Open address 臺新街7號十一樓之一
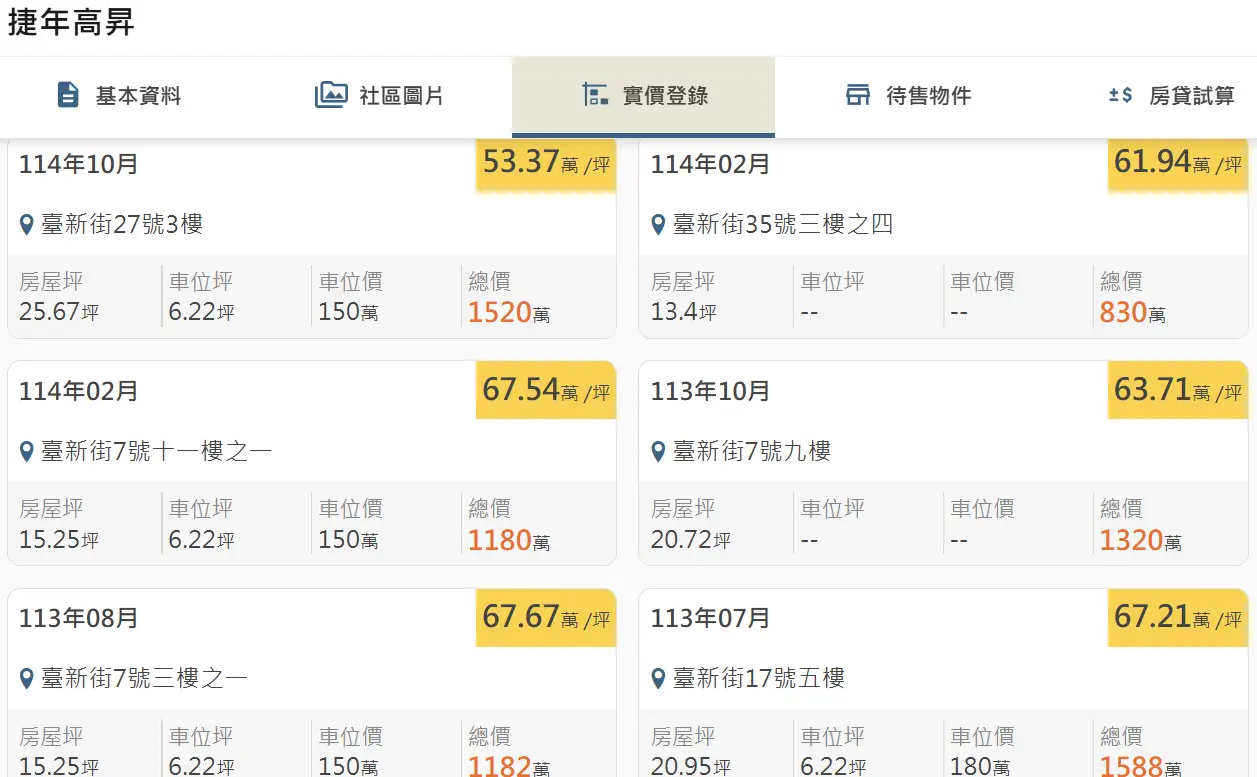 click(x=156, y=452)
